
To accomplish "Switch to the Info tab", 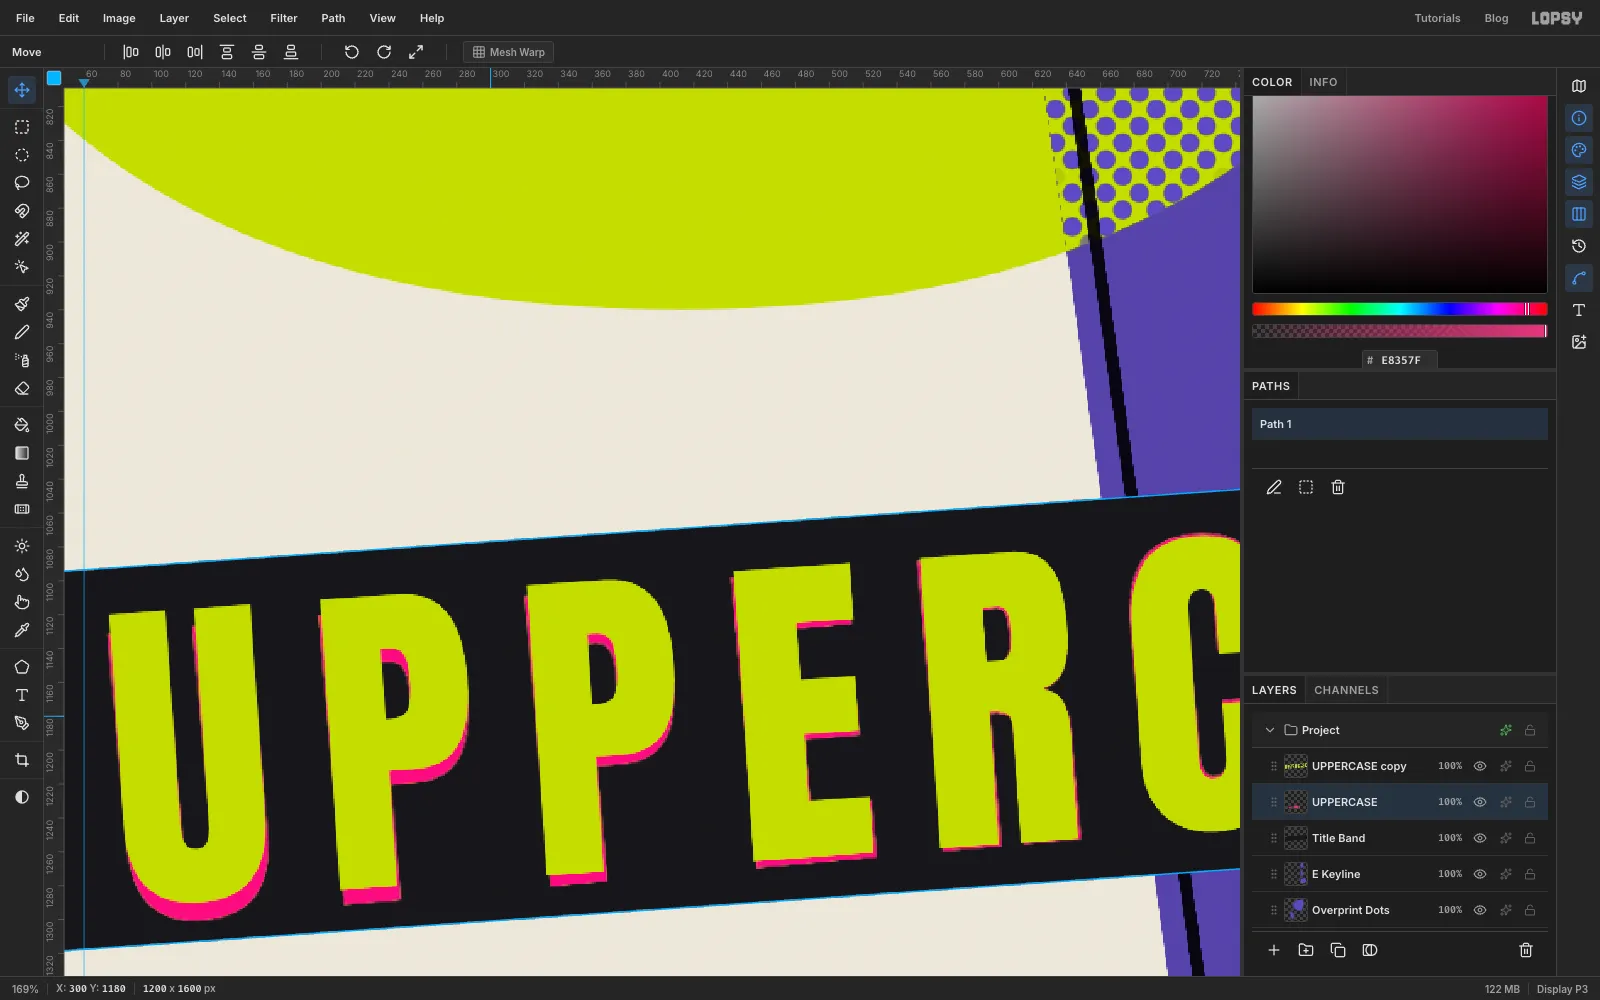I will [1323, 82].
